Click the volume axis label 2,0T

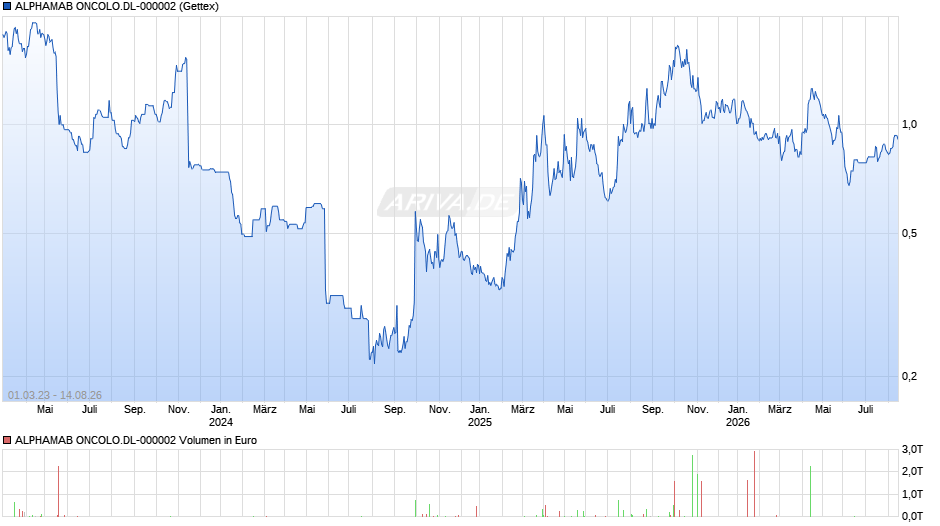(912, 471)
